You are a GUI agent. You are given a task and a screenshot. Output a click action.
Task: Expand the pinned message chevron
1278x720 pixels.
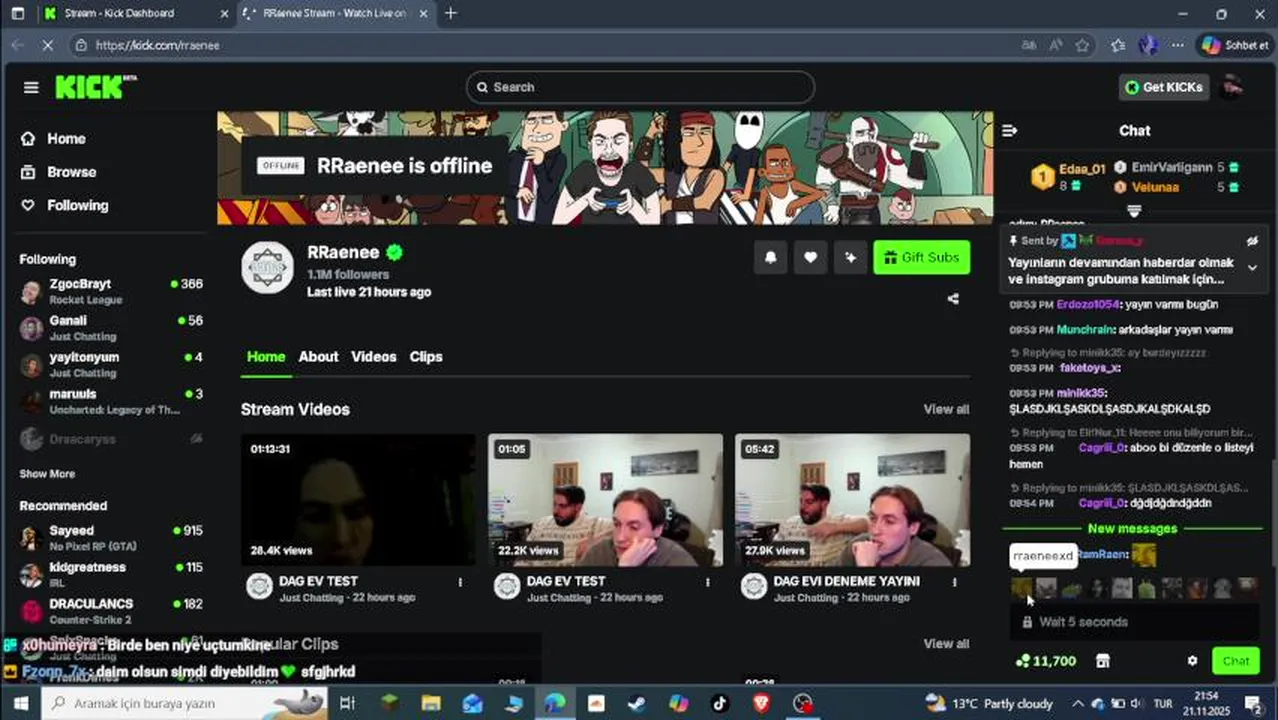click(1252, 267)
